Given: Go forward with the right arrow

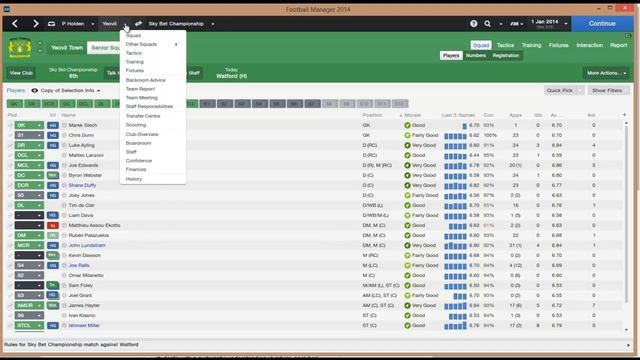Looking at the screenshot, I should click(x=36, y=24).
